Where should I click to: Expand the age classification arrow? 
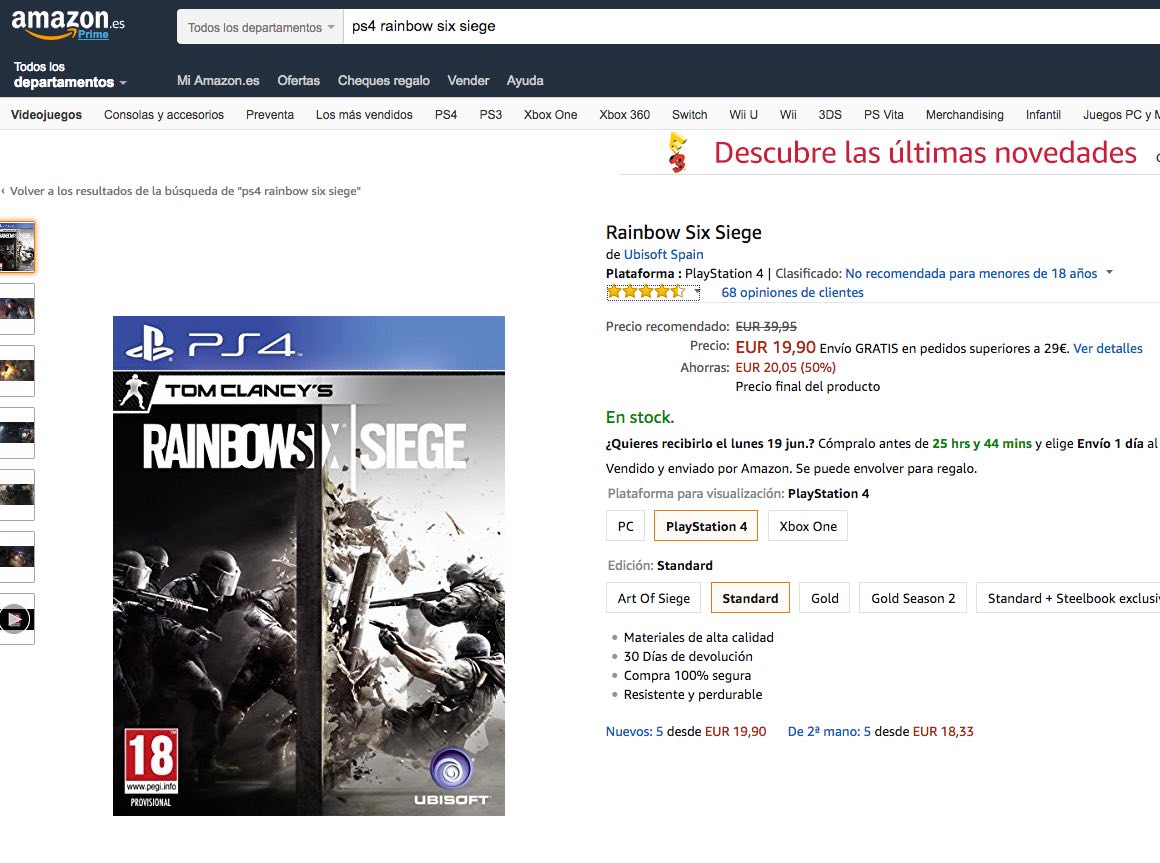[1109, 273]
